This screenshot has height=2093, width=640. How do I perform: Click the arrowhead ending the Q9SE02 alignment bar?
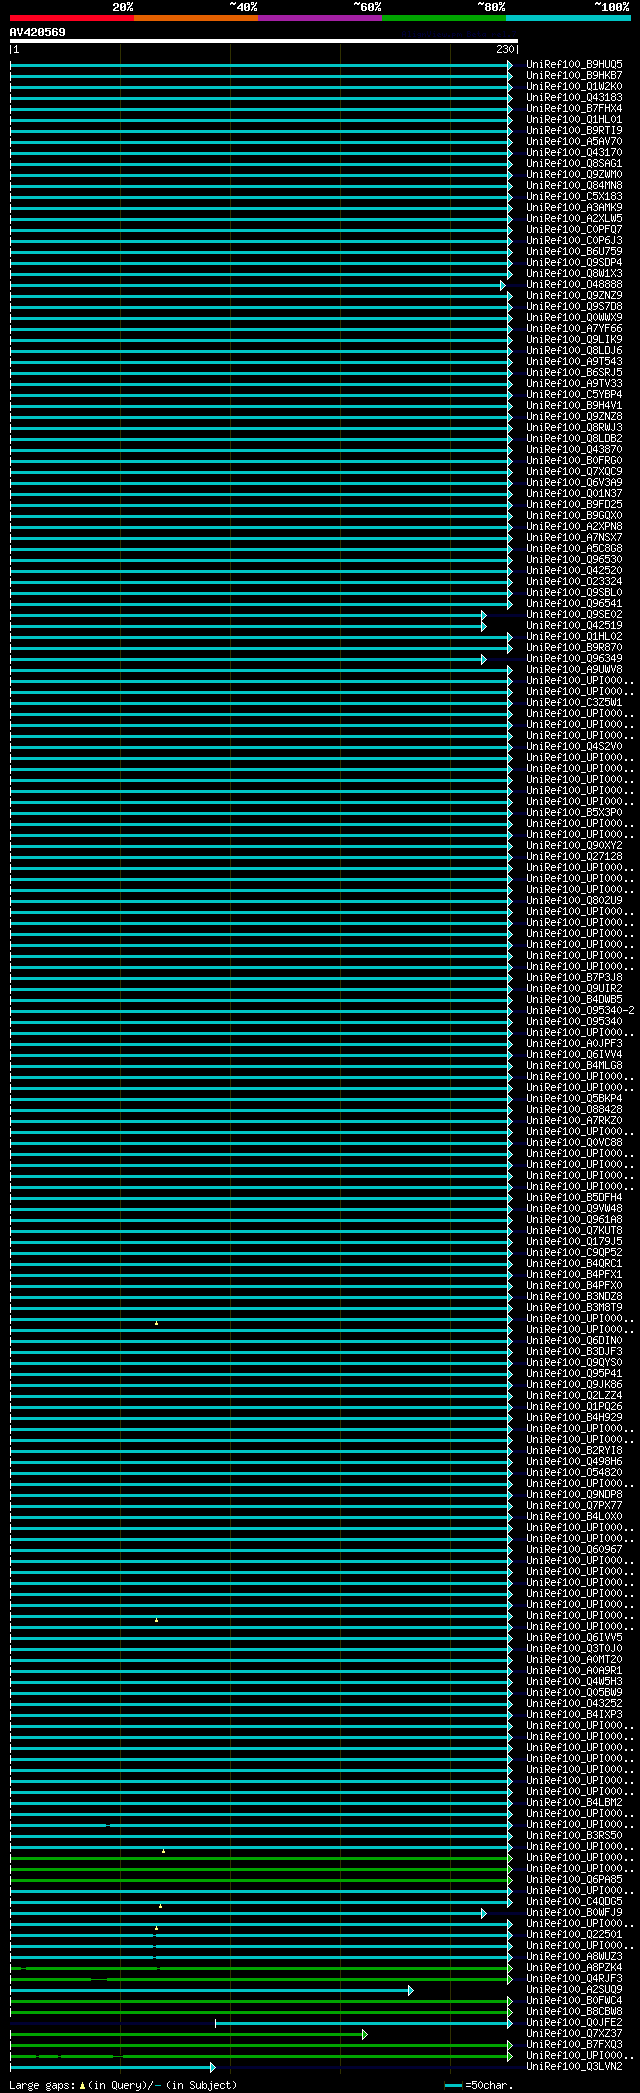coord(484,615)
